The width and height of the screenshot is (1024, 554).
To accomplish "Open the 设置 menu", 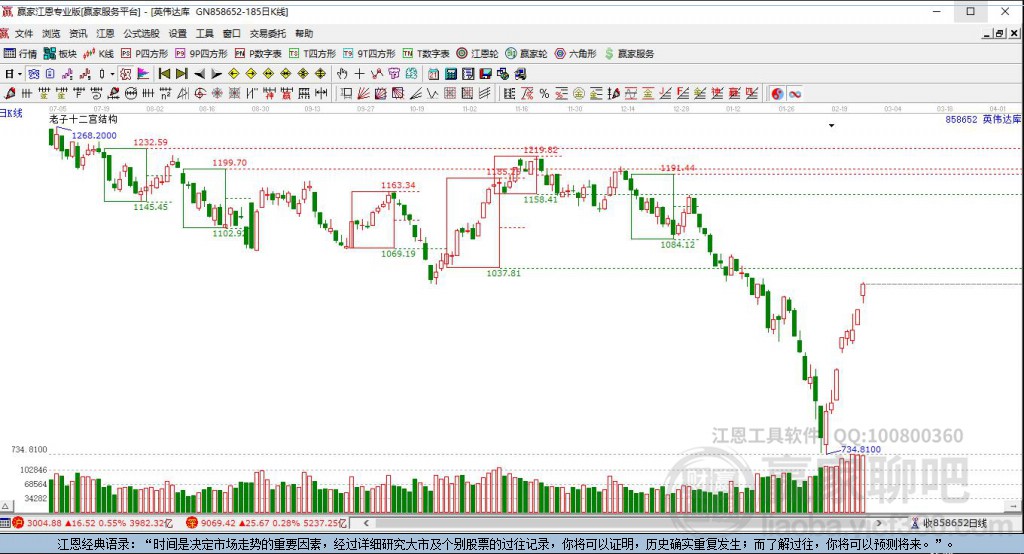I will click(x=178, y=33).
